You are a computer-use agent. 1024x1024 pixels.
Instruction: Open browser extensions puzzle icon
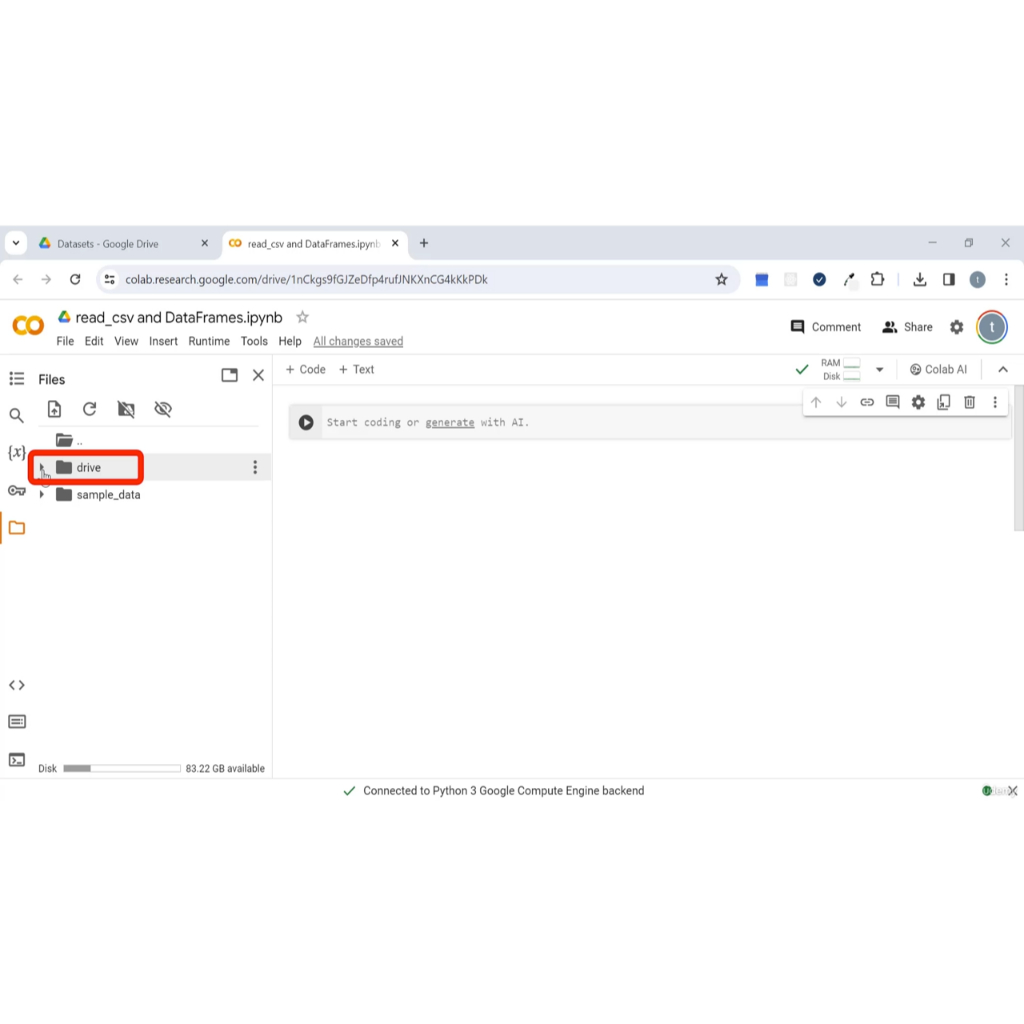(877, 280)
